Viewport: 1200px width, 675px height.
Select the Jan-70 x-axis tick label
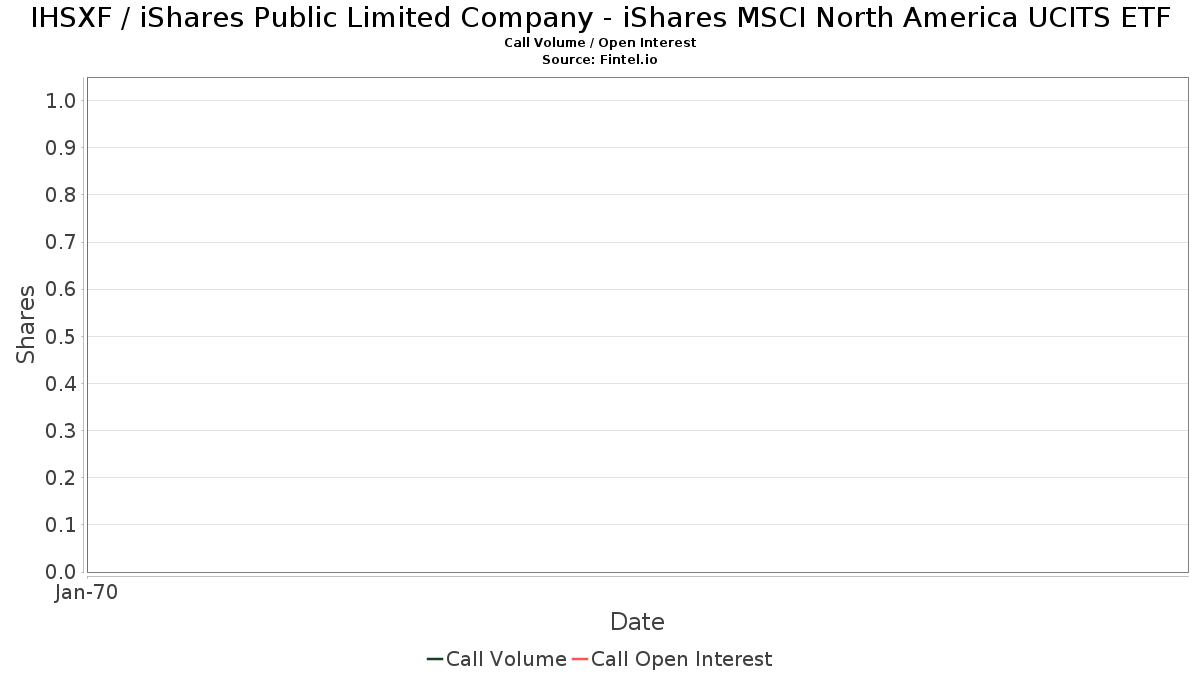(x=87, y=593)
